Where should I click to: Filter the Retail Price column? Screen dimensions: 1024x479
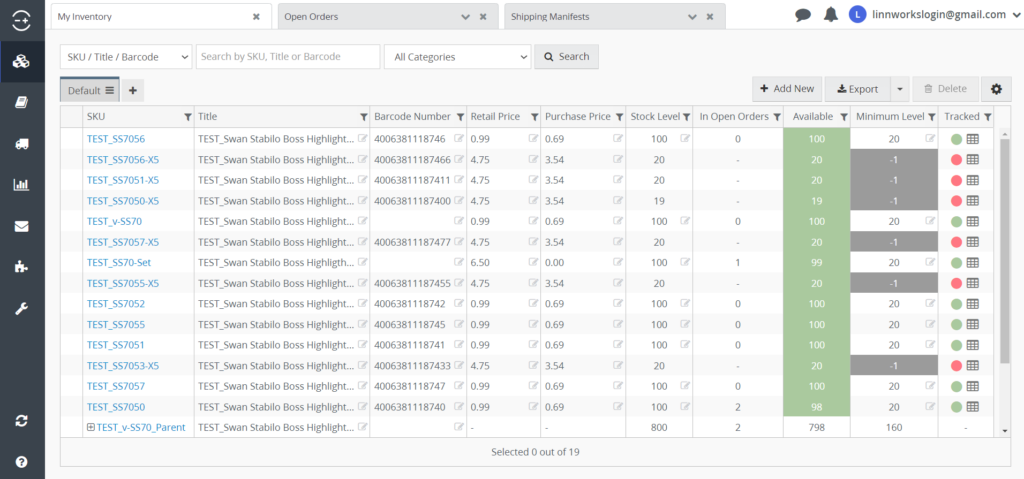click(x=534, y=117)
